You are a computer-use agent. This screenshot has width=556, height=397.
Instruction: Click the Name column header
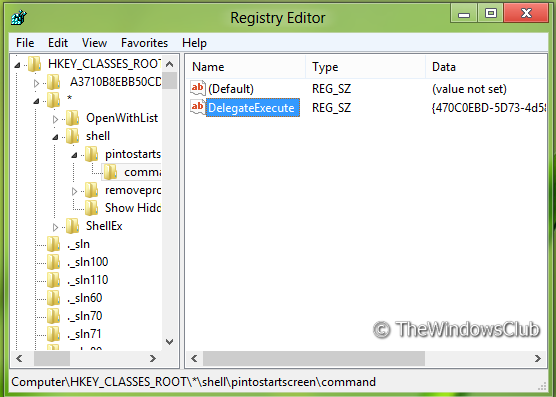[246, 67]
